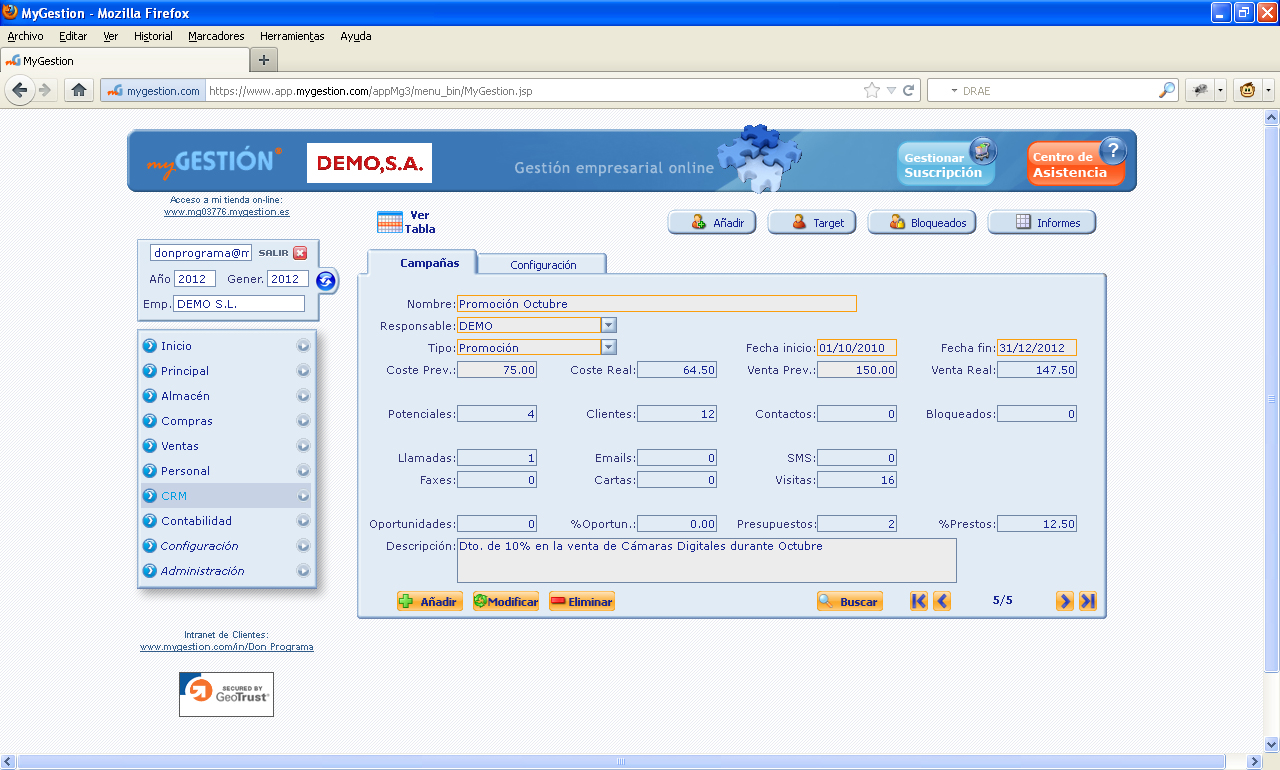Go to first record navigation arrow
Viewport: 1280px width, 770px height.
pyautogui.click(x=919, y=601)
